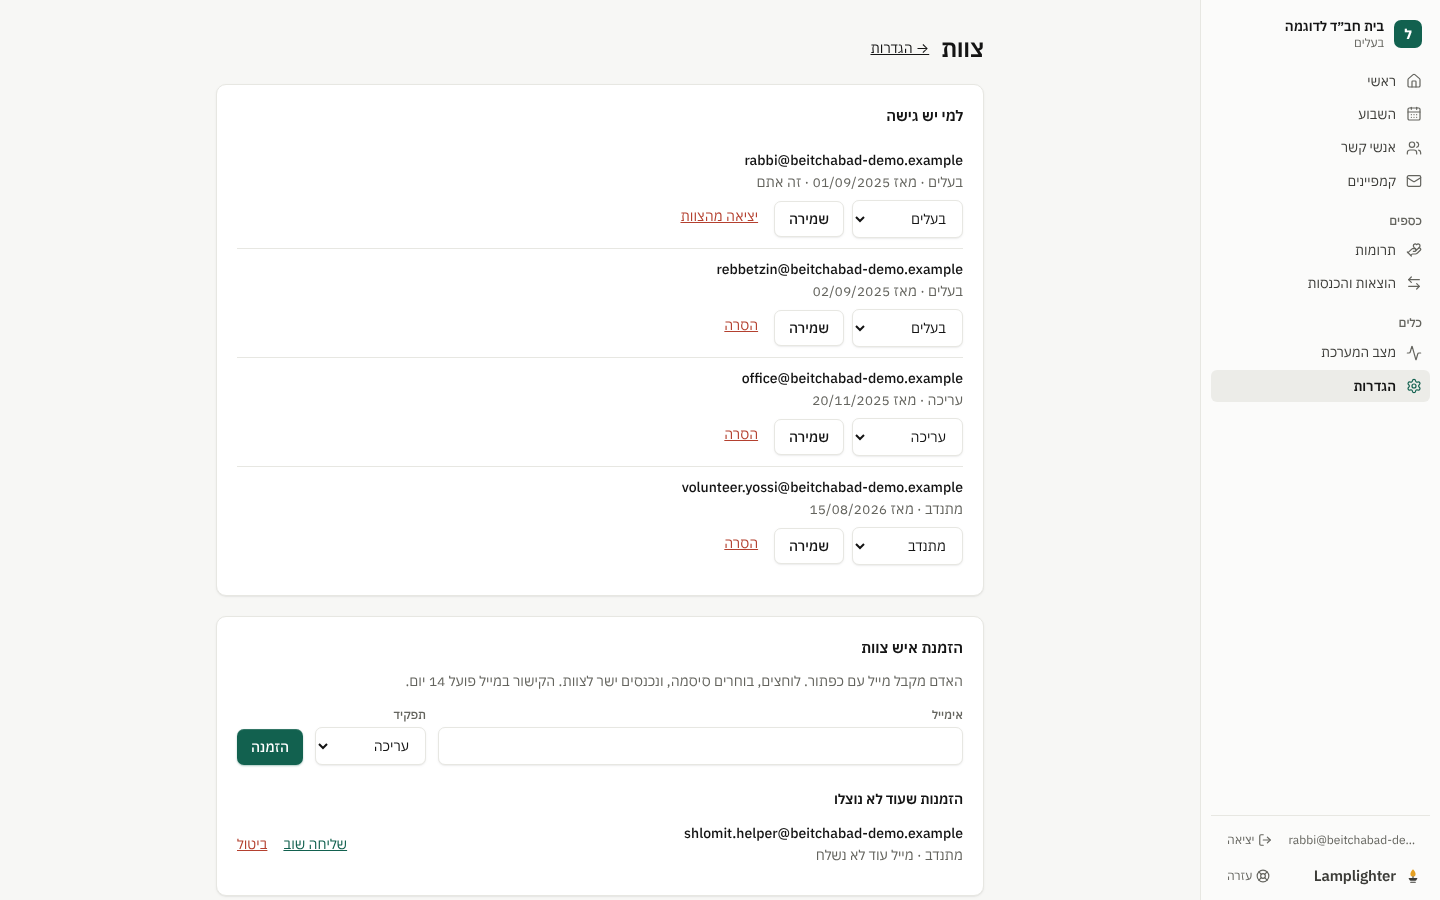Click הסרה link for volunteer.yossi@beitchabad-demo.example
1440x900 pixels.
click(x=741, y=543)
